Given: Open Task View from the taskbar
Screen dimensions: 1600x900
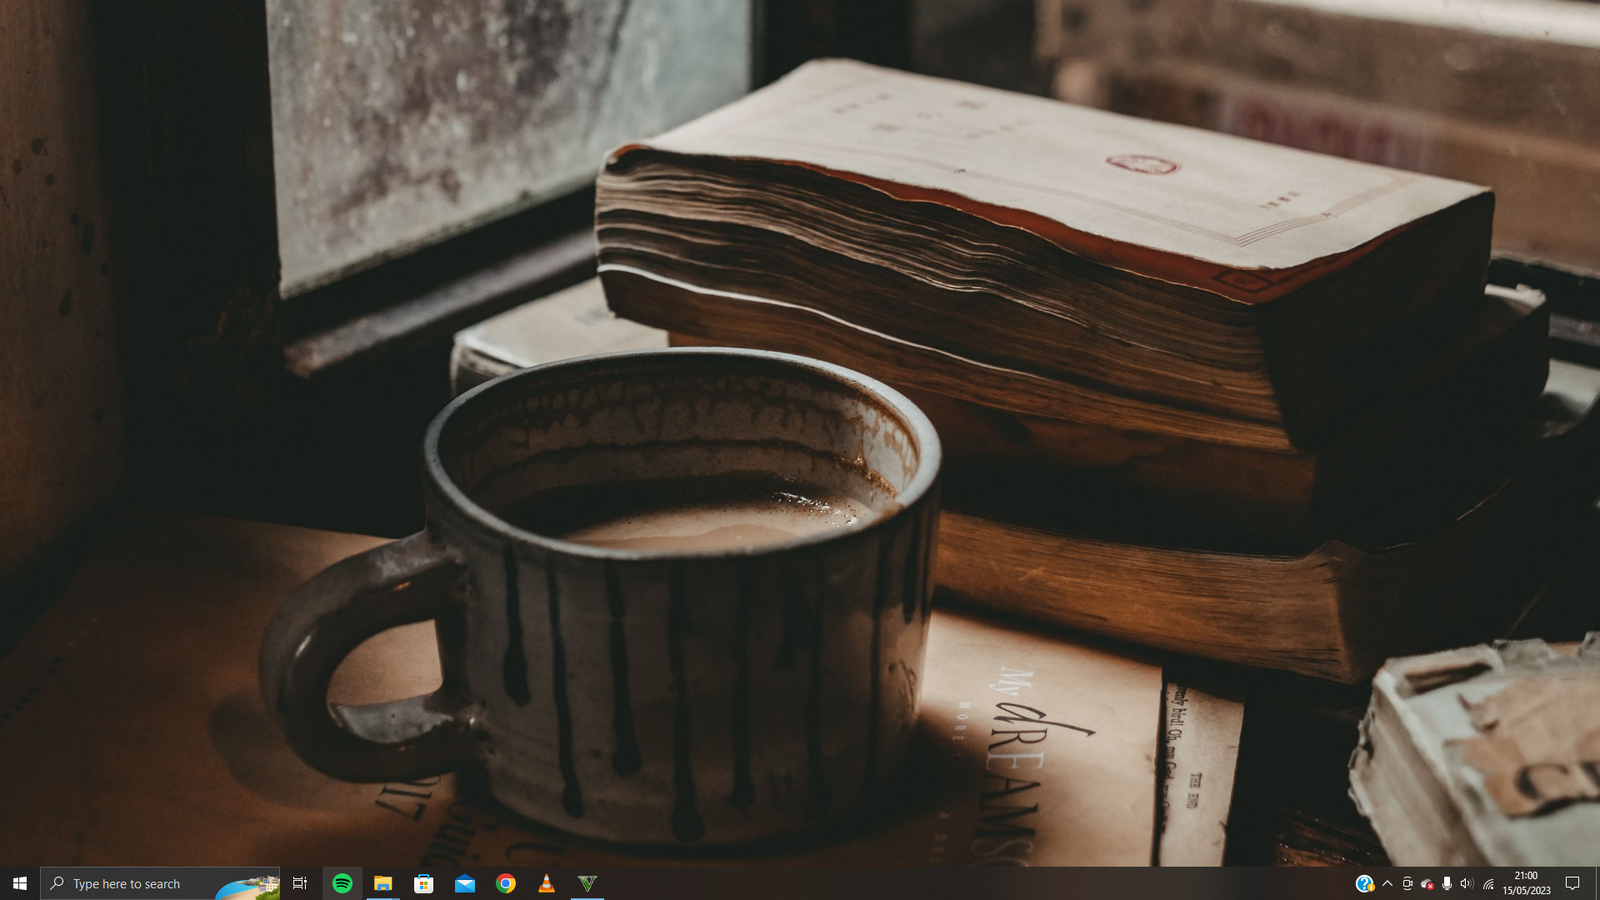Looking at the screenshot, I should [x=299, y=883].
